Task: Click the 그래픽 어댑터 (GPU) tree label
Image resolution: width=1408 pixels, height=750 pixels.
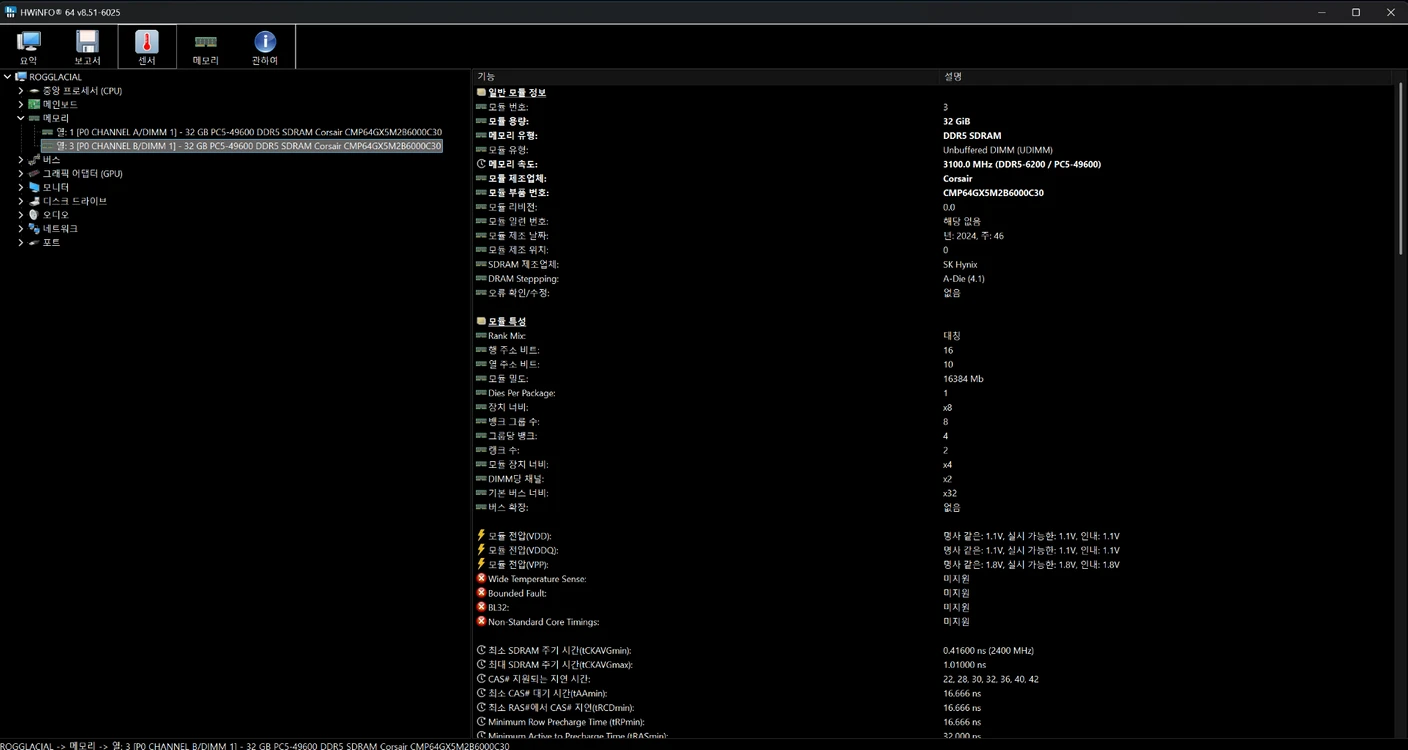Action: pyautogui.click(x=82, y=173)
